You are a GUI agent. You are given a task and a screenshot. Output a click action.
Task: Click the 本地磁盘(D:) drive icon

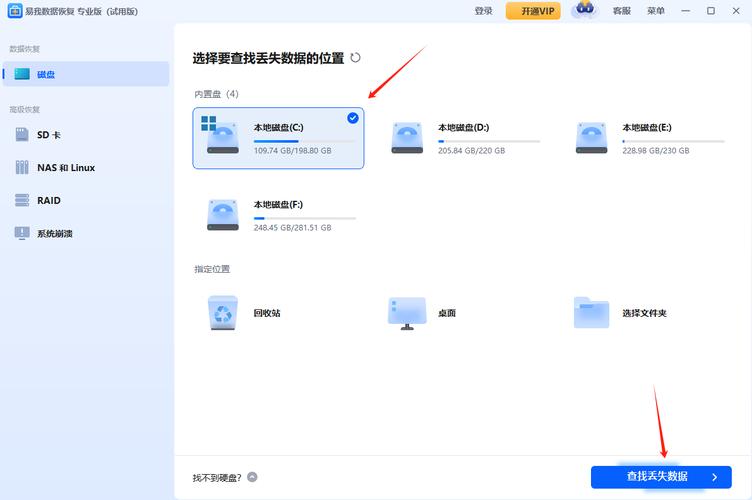coord(407,138)
